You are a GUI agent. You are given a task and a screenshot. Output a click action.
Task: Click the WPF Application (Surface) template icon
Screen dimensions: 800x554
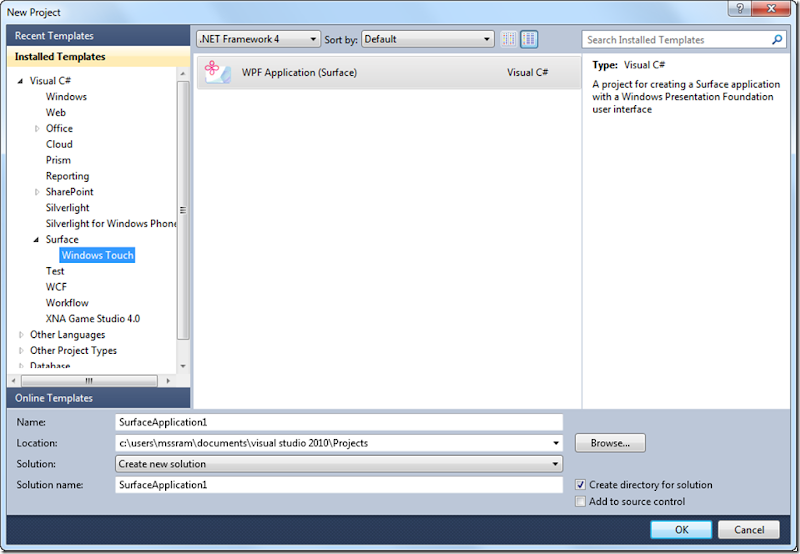(217, 72)
